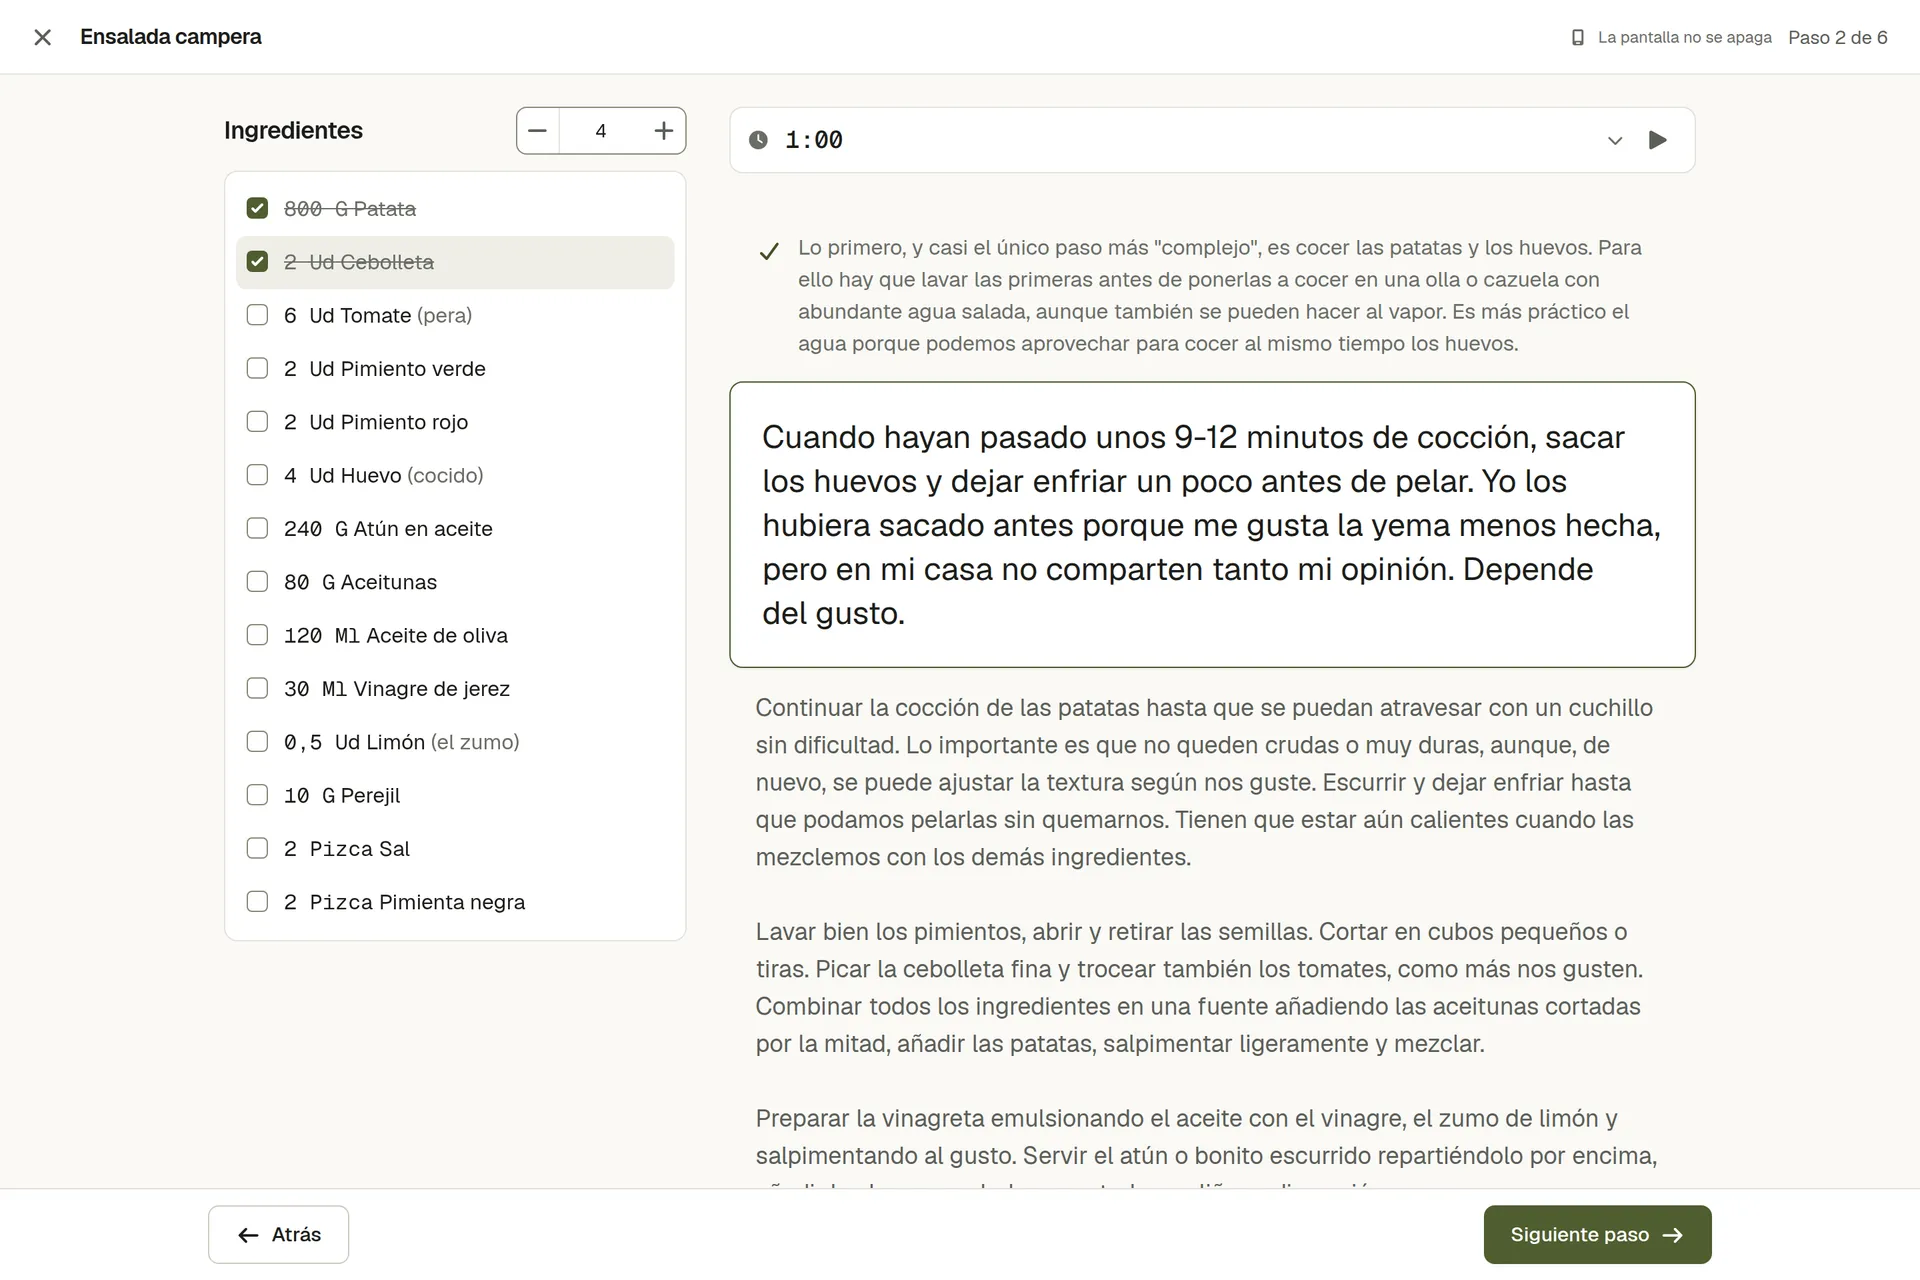Check the Pimienta negra checkbox

[x=257, y=901]
